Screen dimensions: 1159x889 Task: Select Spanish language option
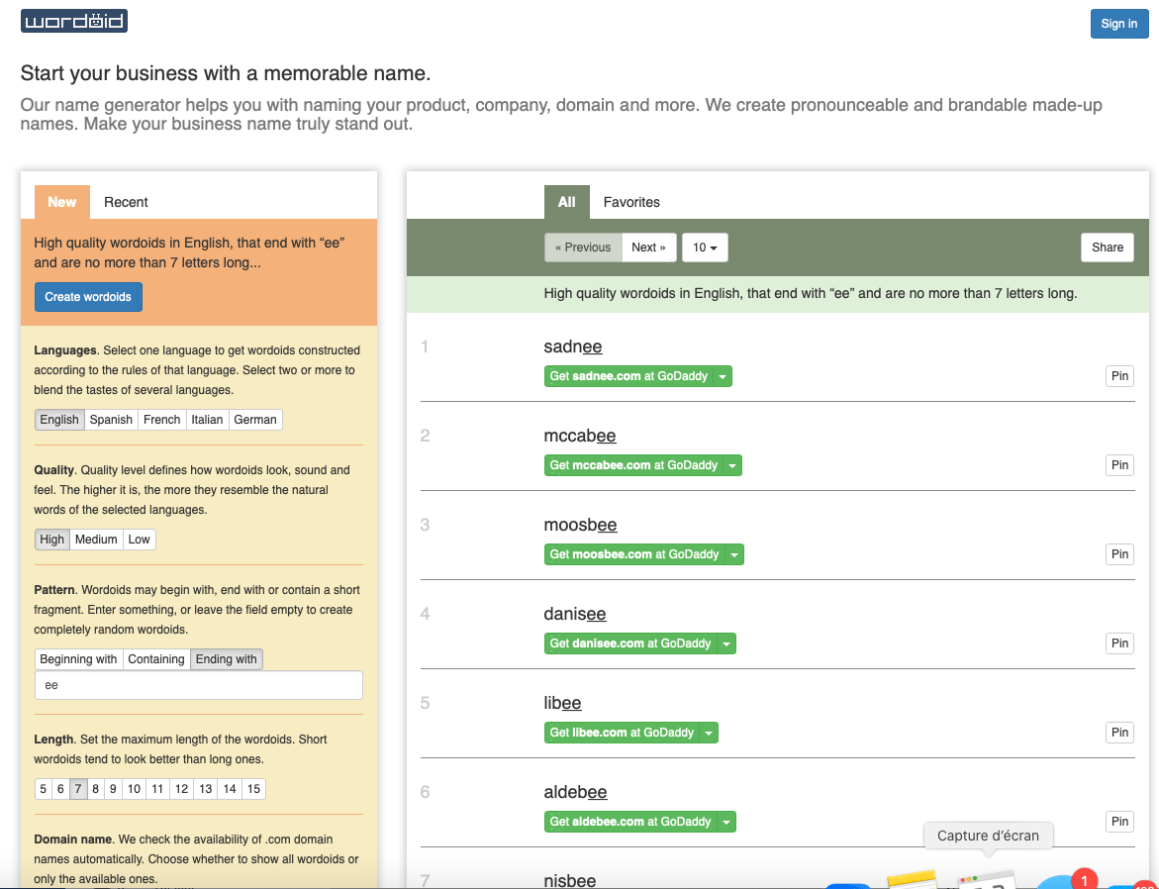111,420
